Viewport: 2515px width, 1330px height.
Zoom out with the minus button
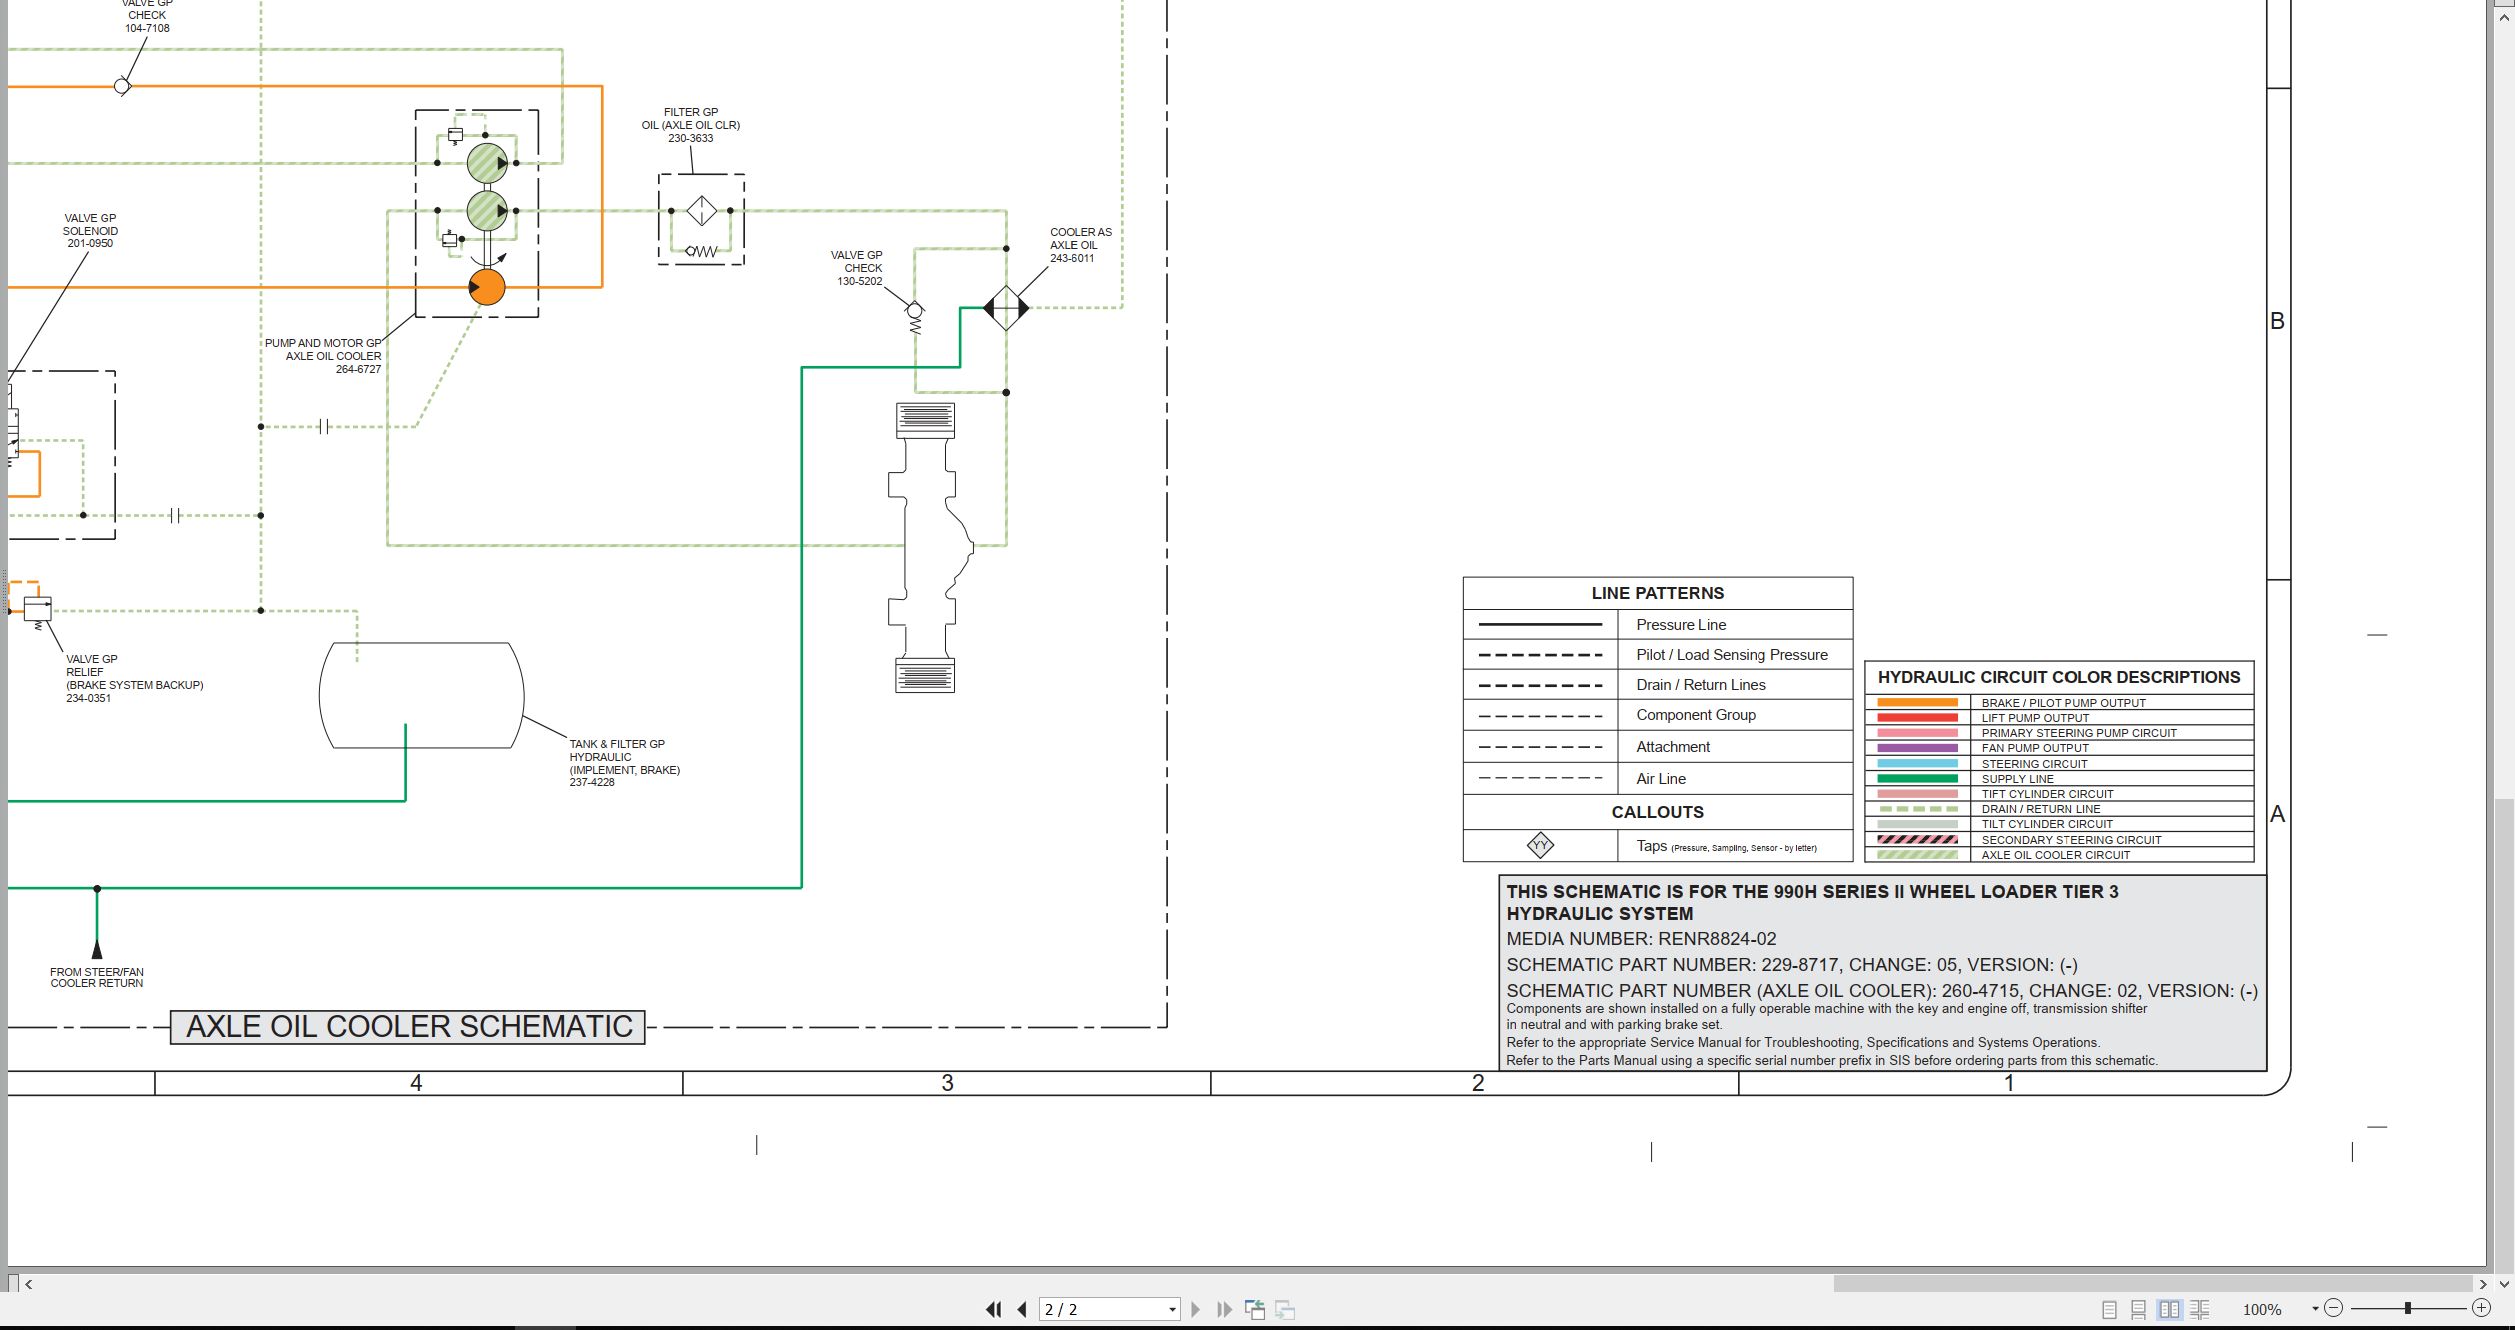tap(2334, 1308)
